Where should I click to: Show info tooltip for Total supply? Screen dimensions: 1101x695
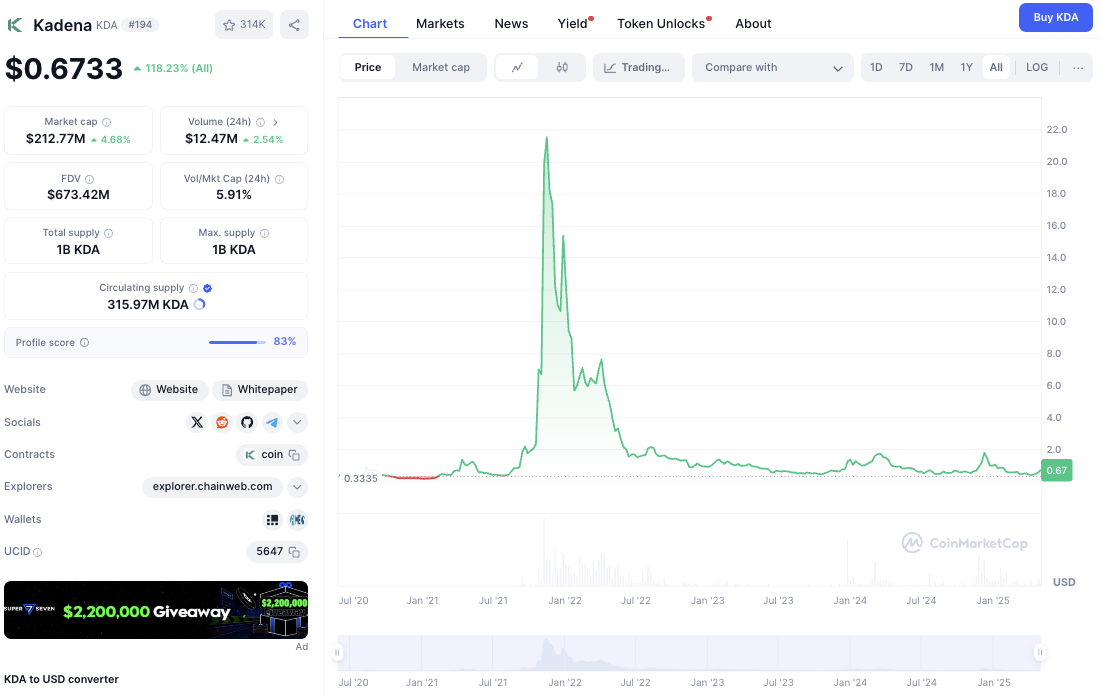click(x=108, y=233)
